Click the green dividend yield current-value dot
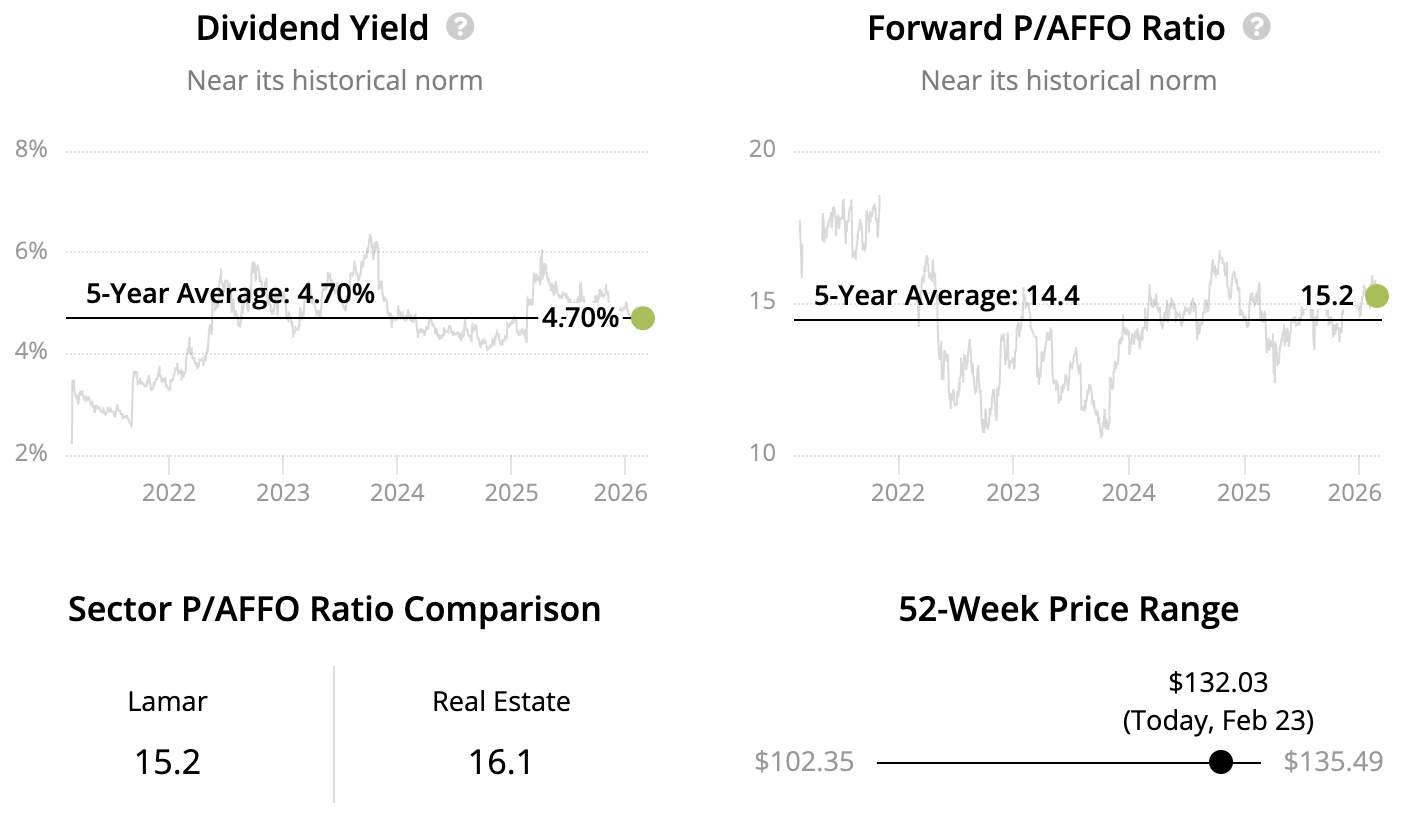 coord(643,318)
